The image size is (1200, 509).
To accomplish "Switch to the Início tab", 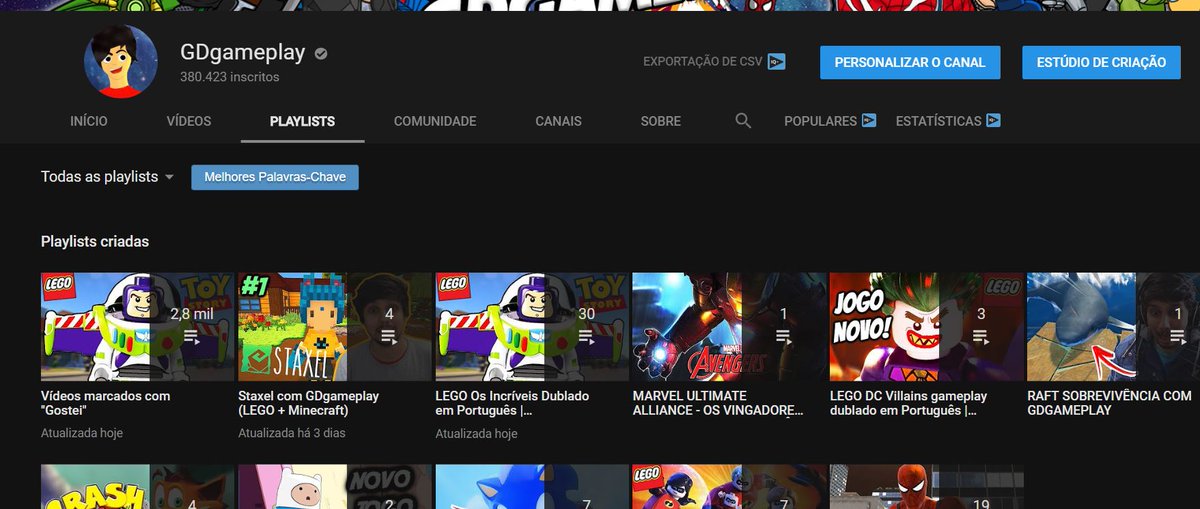I will [89, 121].
